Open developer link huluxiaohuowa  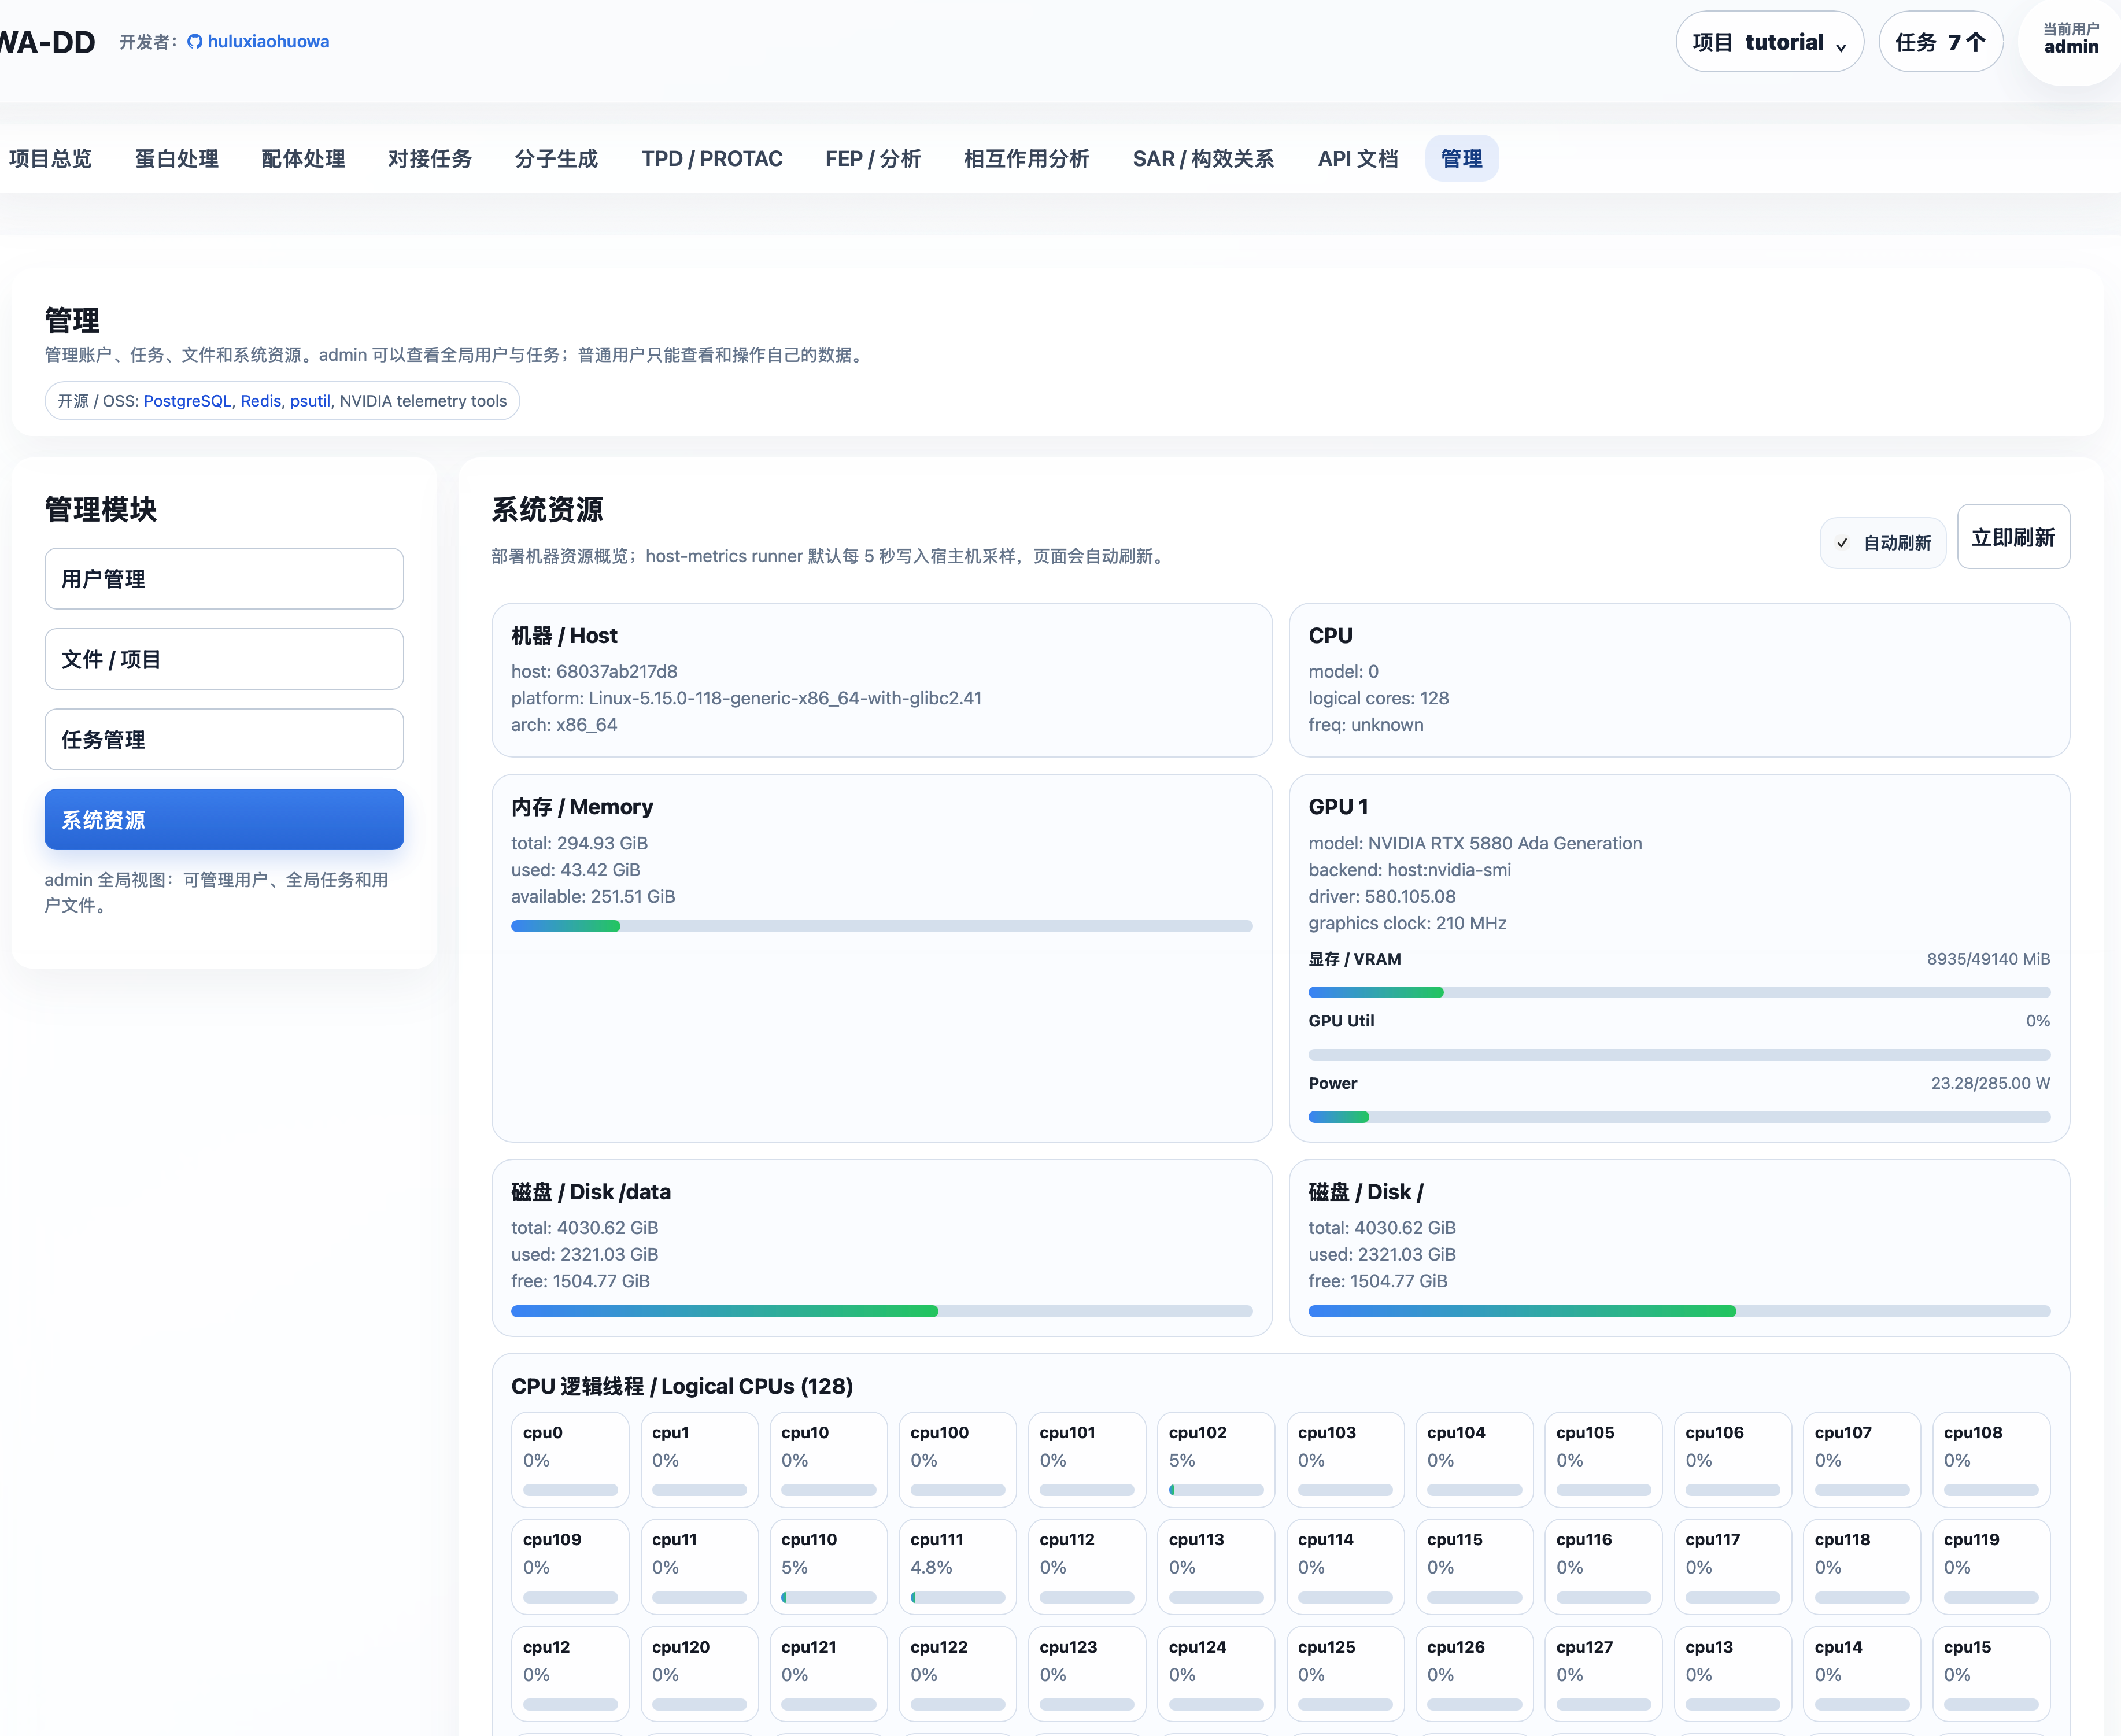pyautogui.click(x=268, y=42)
